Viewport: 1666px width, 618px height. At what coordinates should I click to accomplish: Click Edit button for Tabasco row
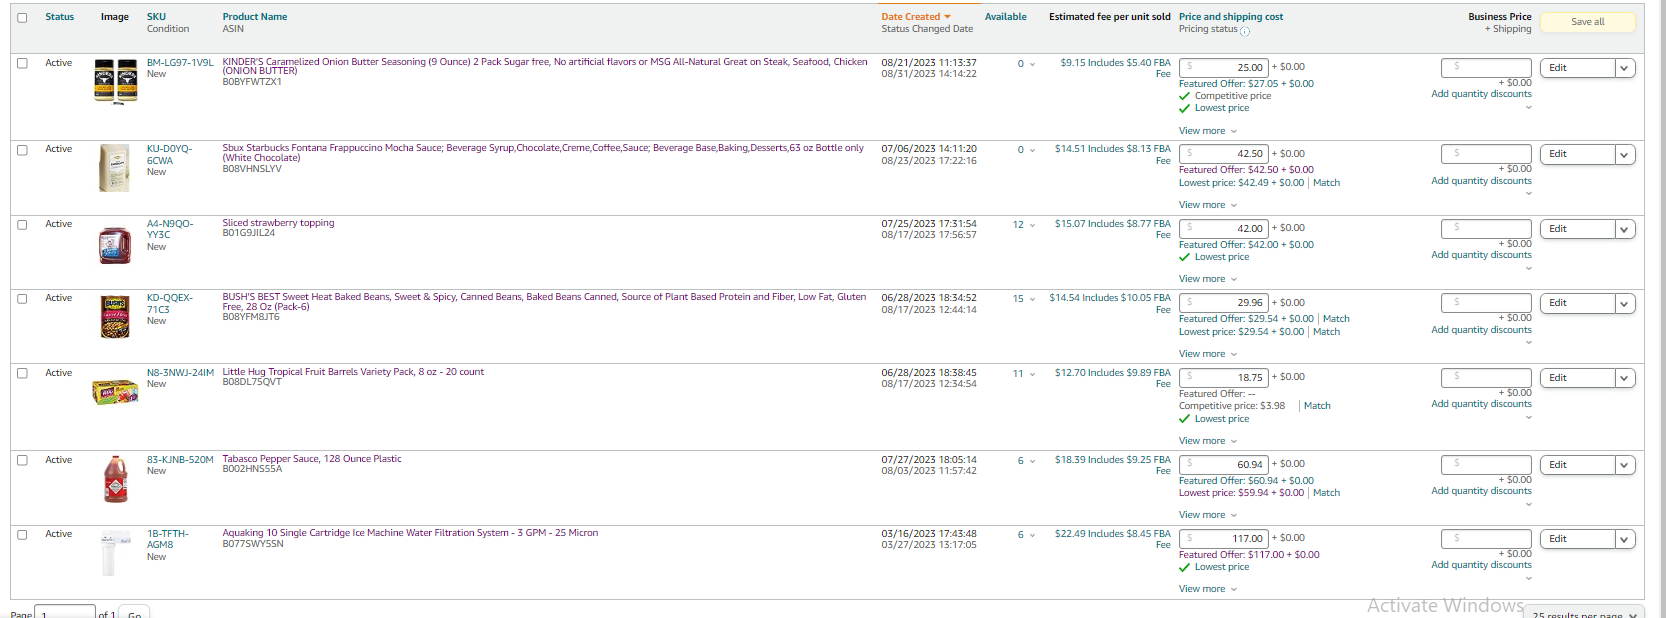pos(1577,465)
